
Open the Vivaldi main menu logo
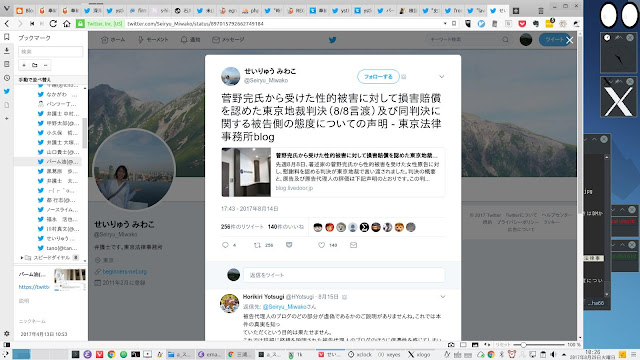coord(7,9)
